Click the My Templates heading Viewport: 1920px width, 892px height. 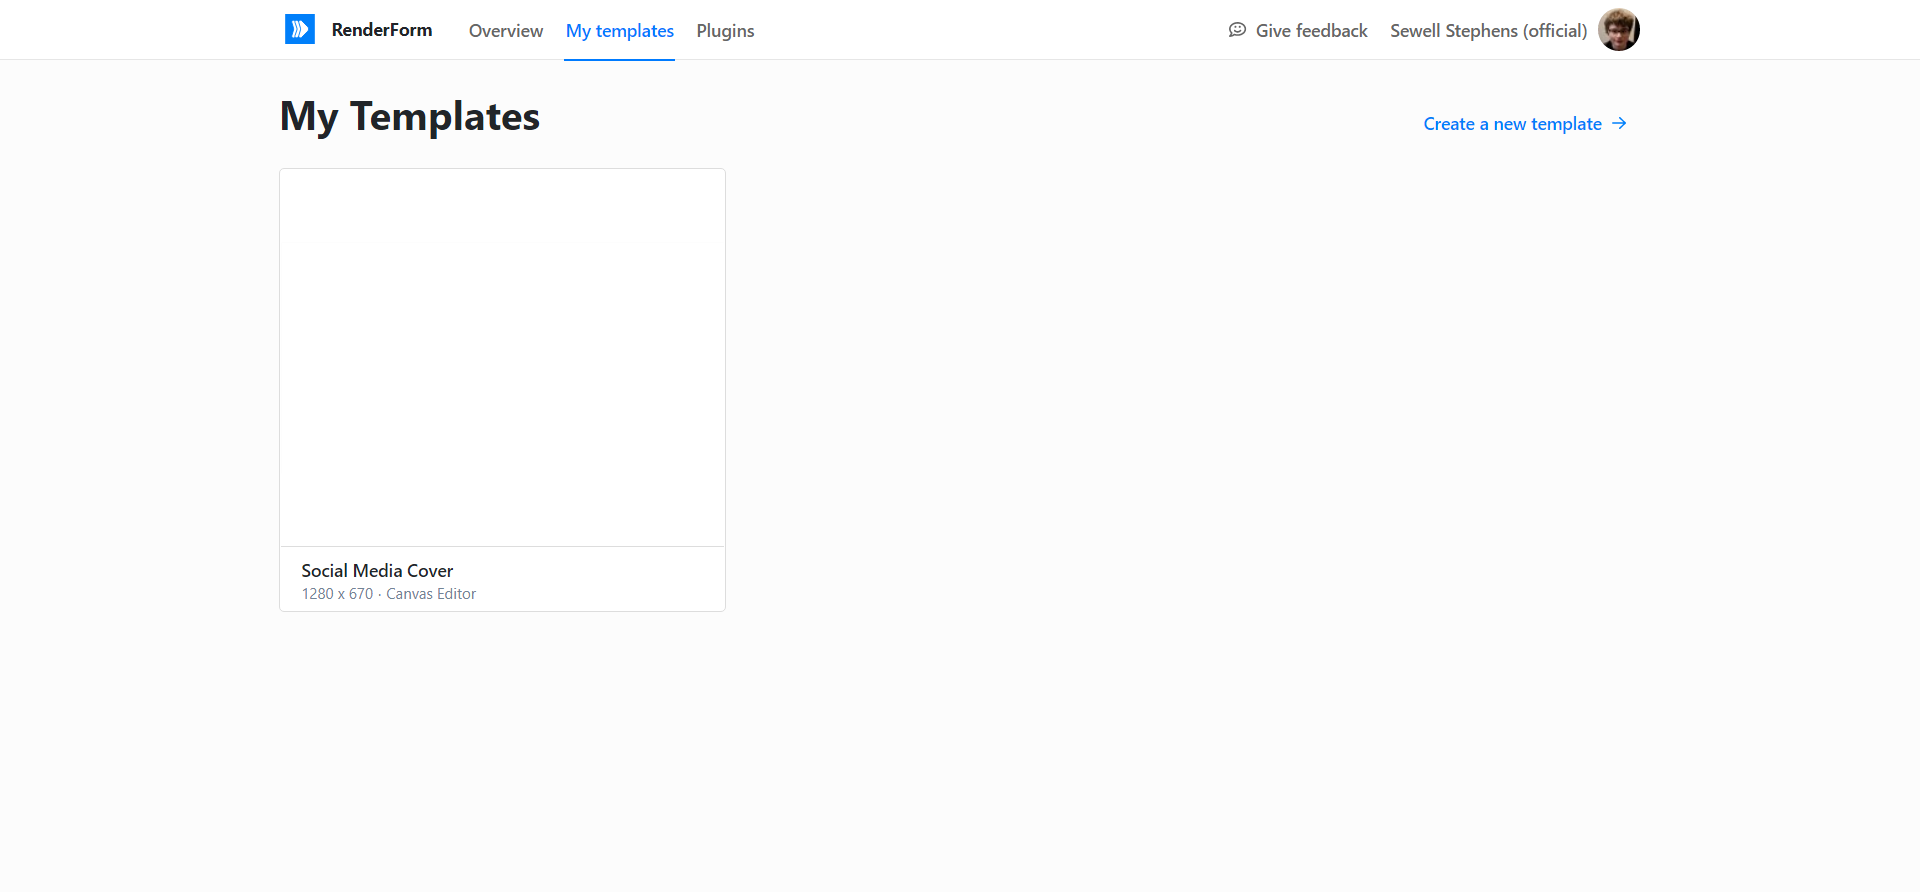coord(410,117)
